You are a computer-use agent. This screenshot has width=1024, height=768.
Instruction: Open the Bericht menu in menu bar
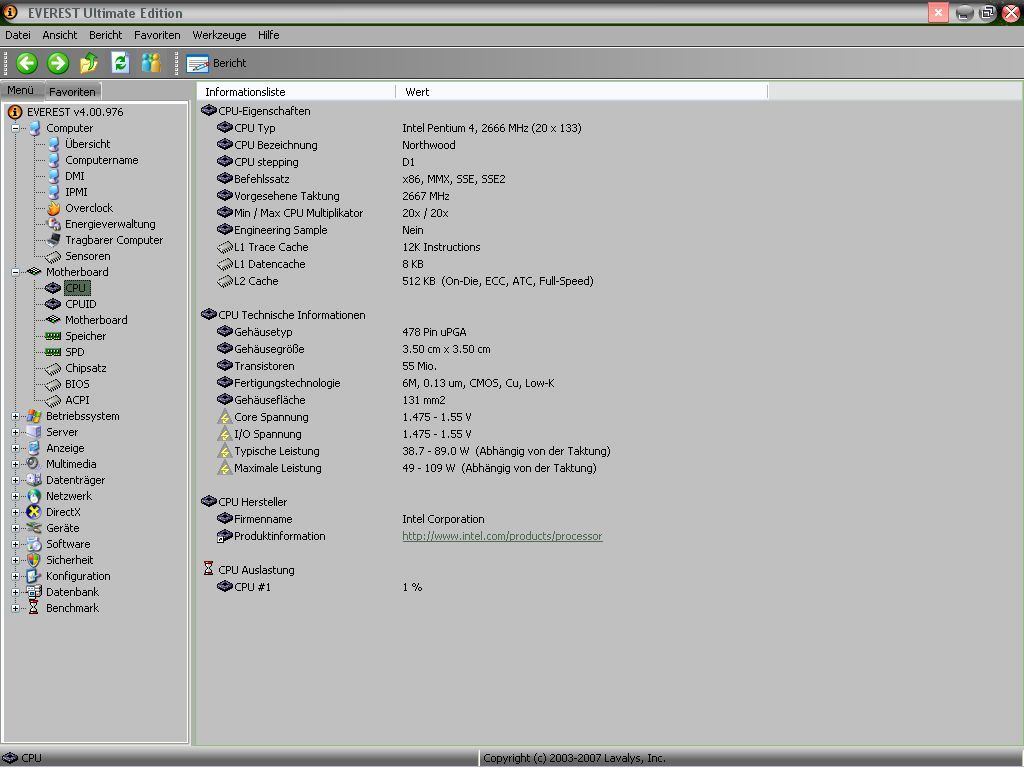(106, 35)
